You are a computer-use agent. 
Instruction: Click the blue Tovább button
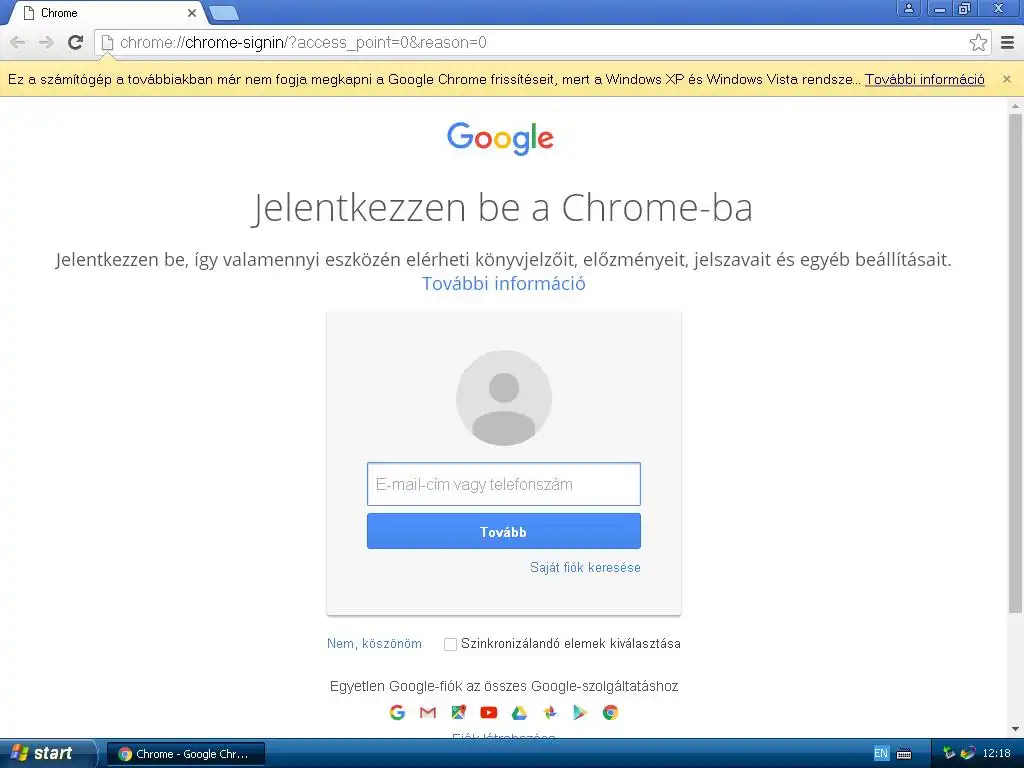(504, 531)
